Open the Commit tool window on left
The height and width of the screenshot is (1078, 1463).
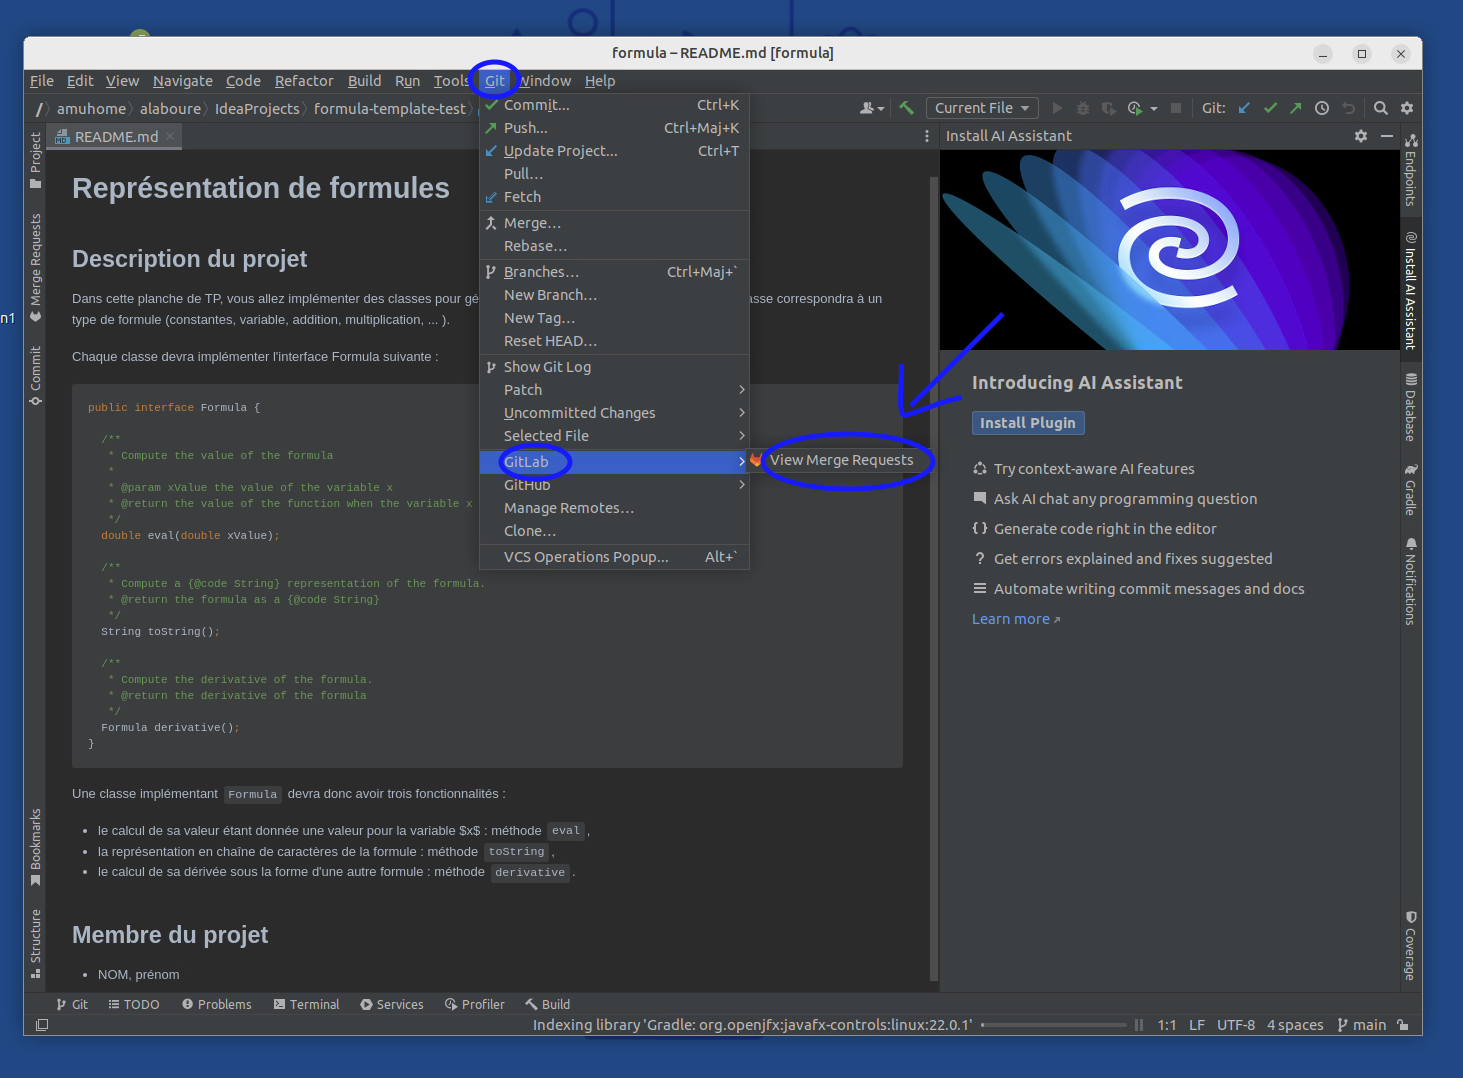click(x=36, y=375)
